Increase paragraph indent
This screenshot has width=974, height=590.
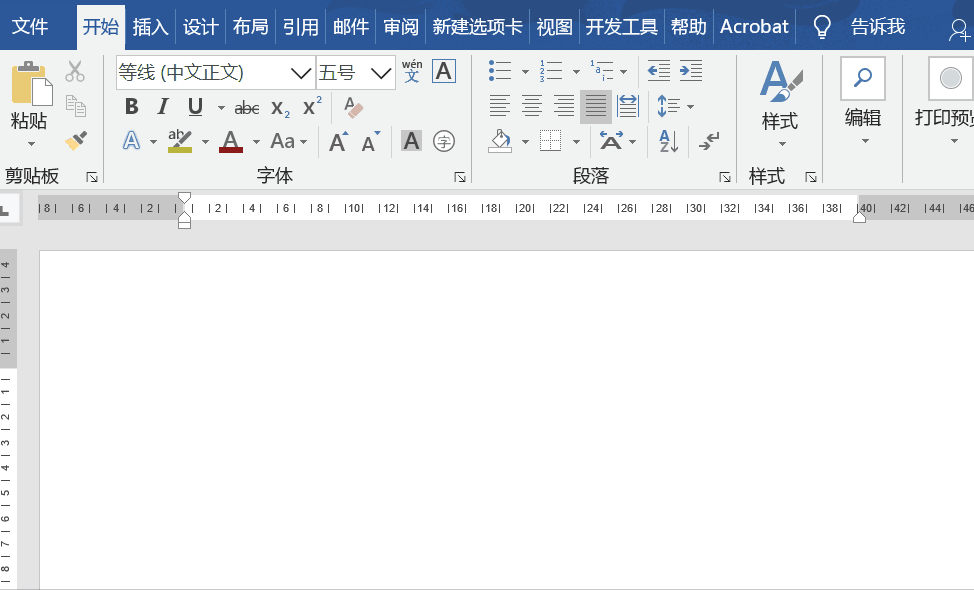click(x=691, y=71)
